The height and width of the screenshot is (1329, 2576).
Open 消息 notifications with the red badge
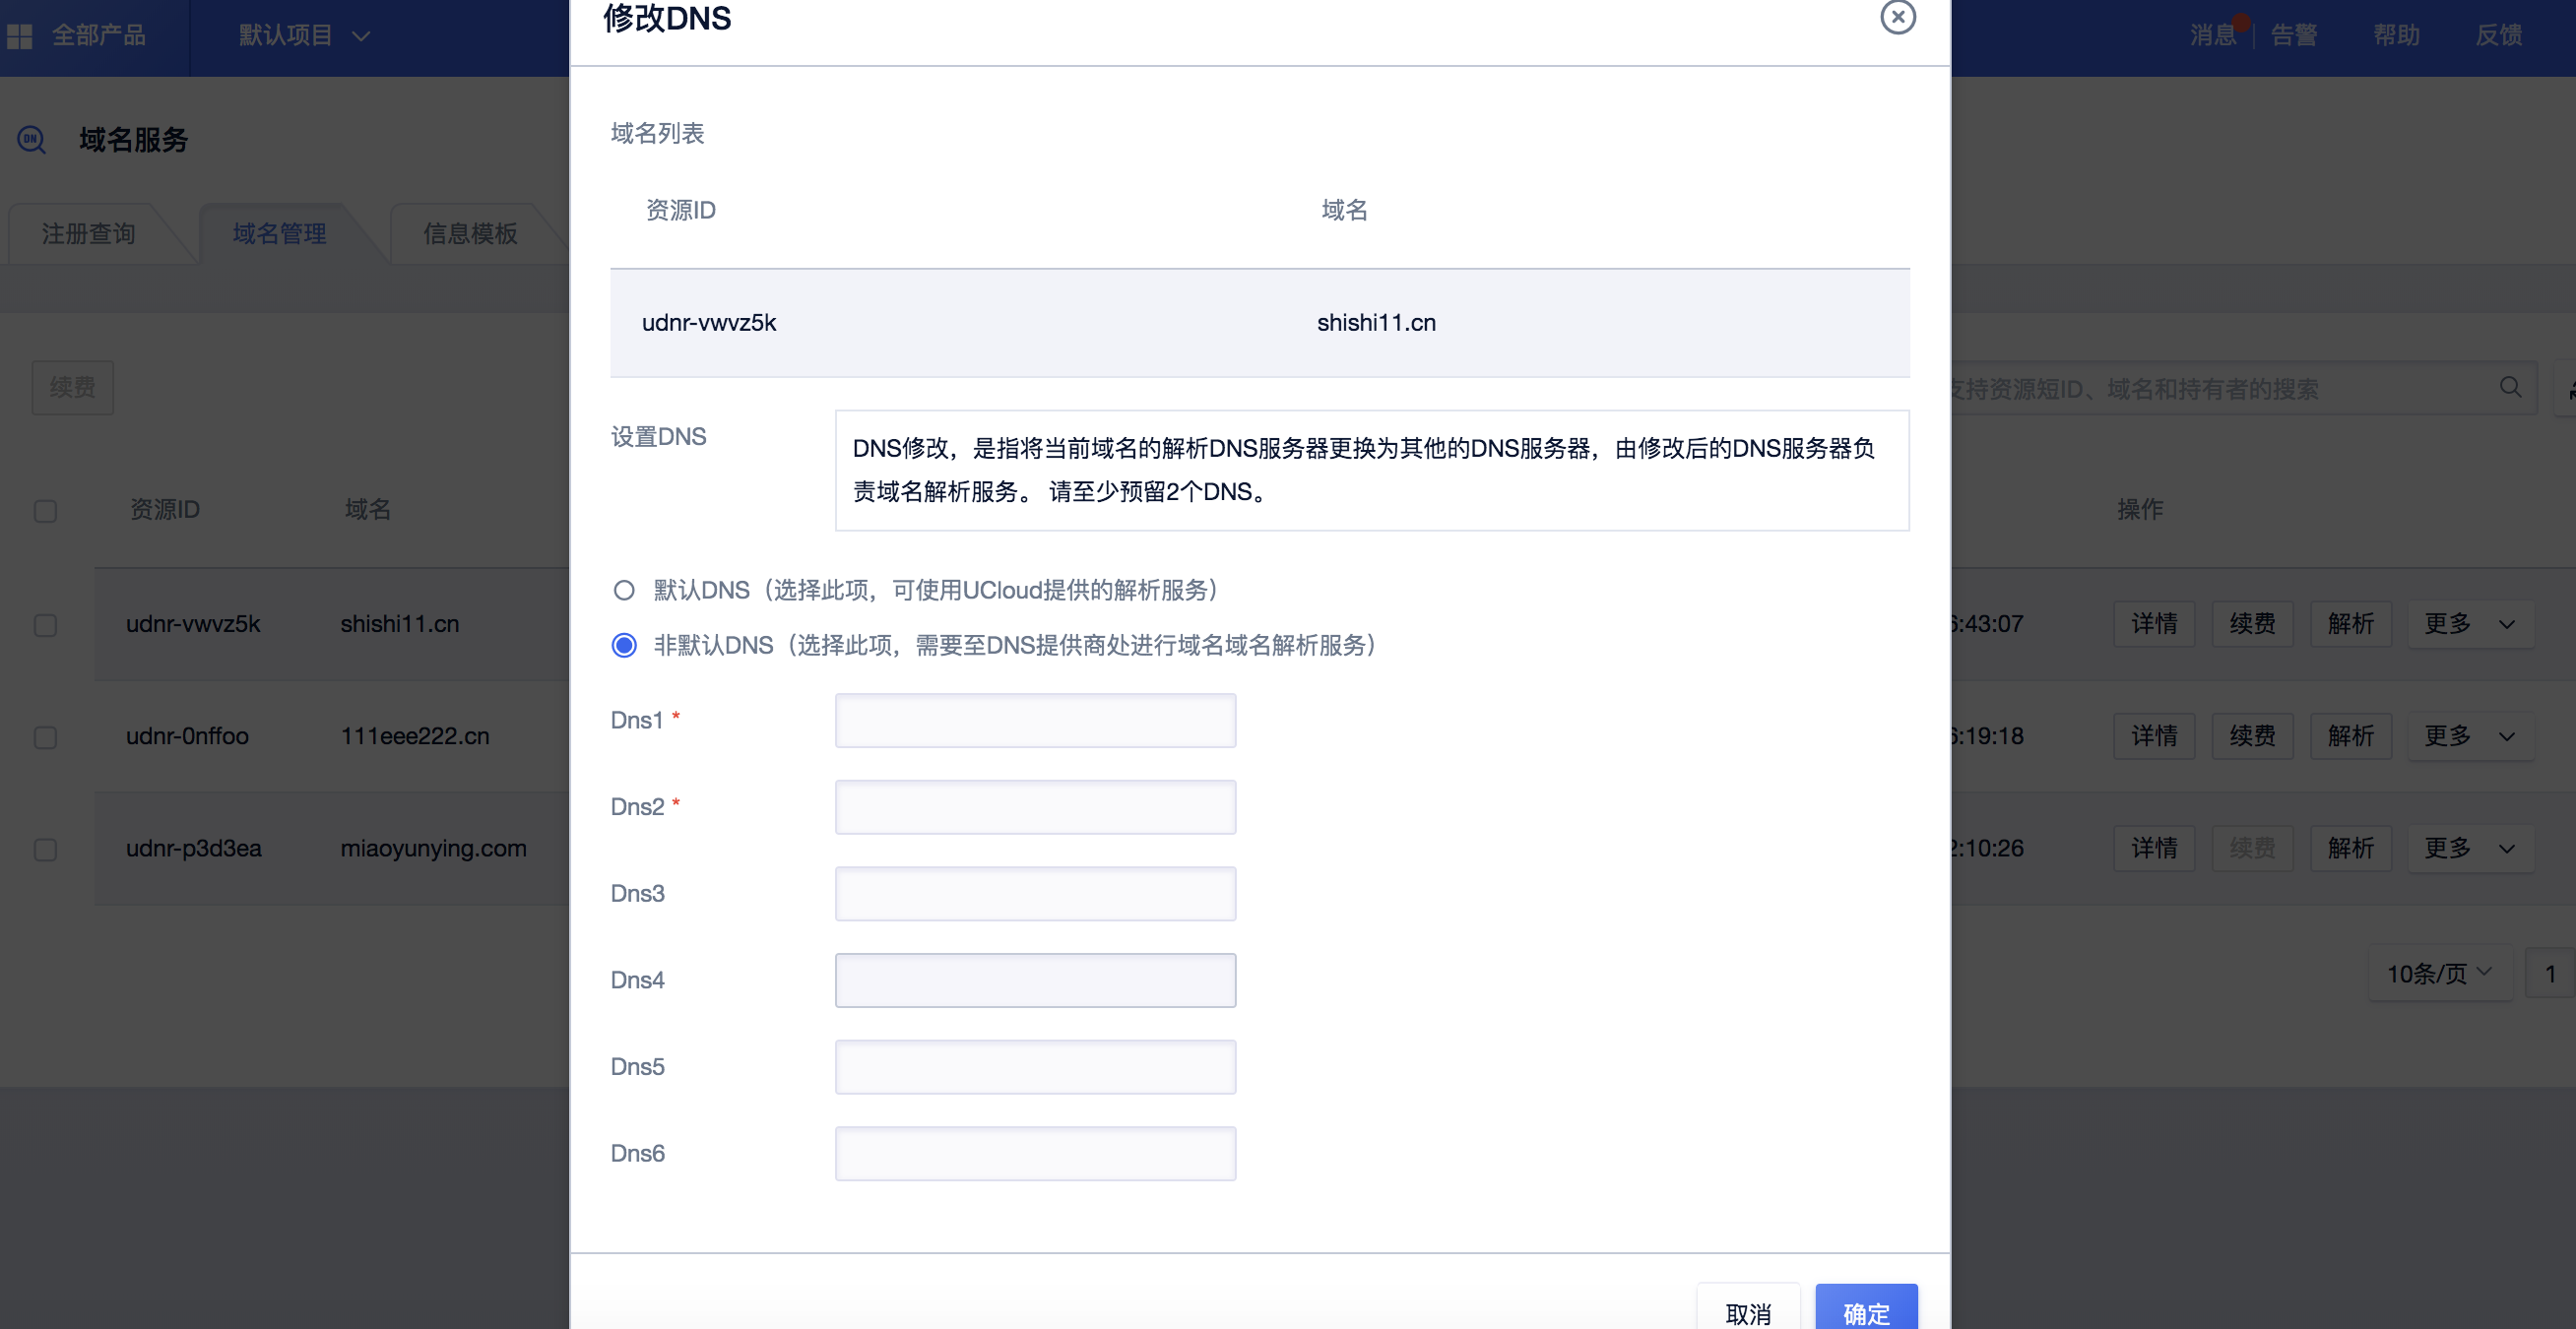pyautogui.click(x=2212, y=35)
